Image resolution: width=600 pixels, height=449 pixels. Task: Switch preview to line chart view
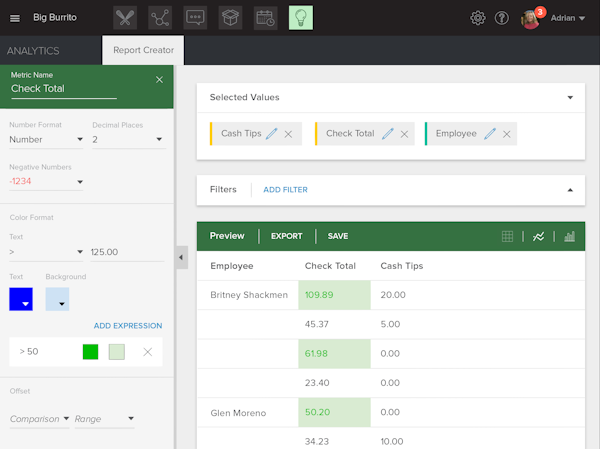click(x=538, y=237)
